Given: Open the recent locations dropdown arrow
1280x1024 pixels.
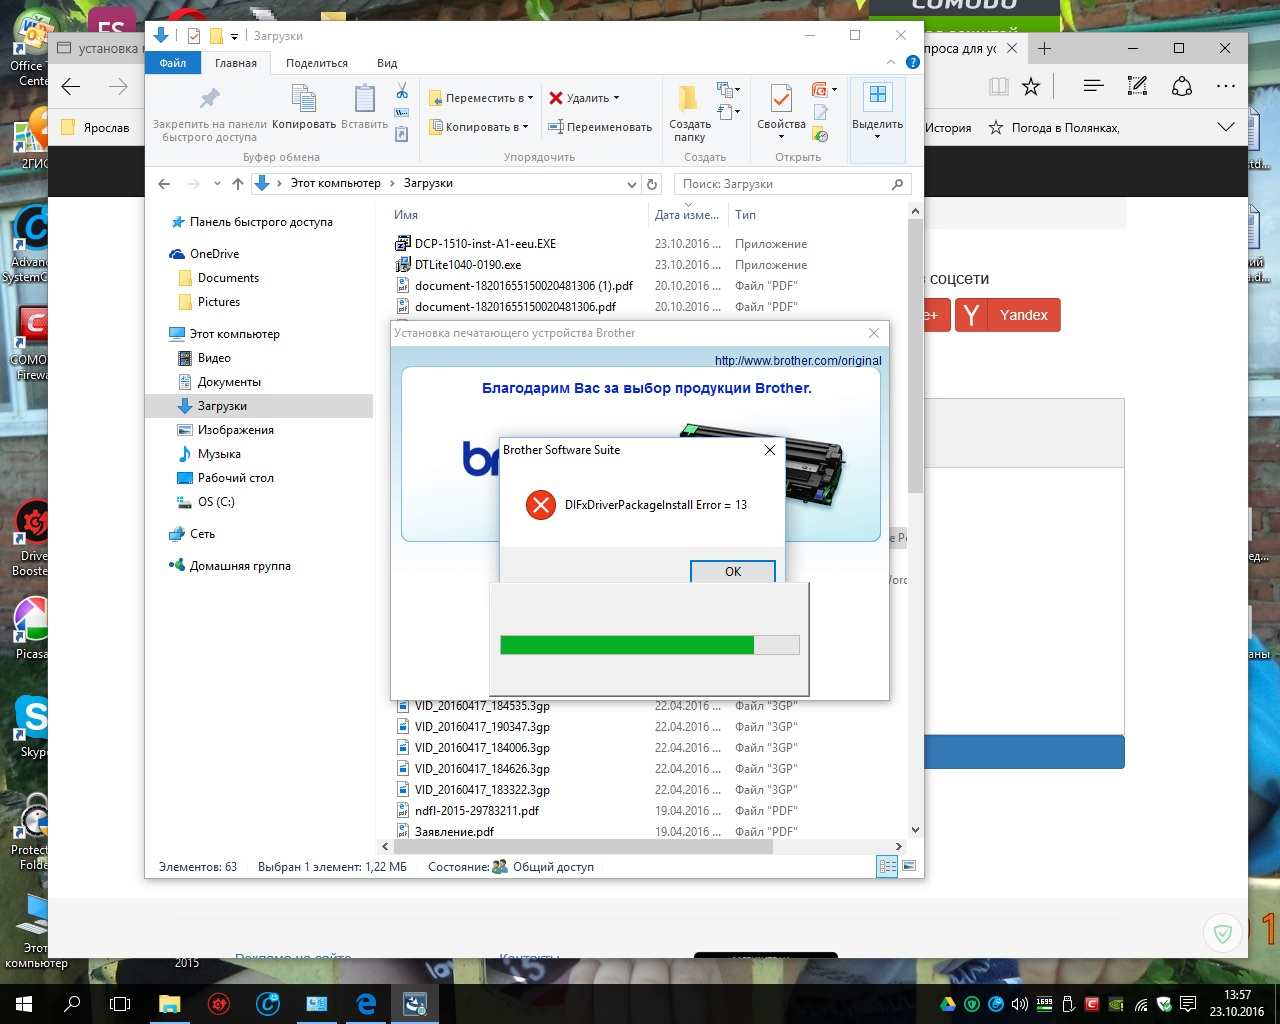Looking at the screenshot, I should click(217, 184).
